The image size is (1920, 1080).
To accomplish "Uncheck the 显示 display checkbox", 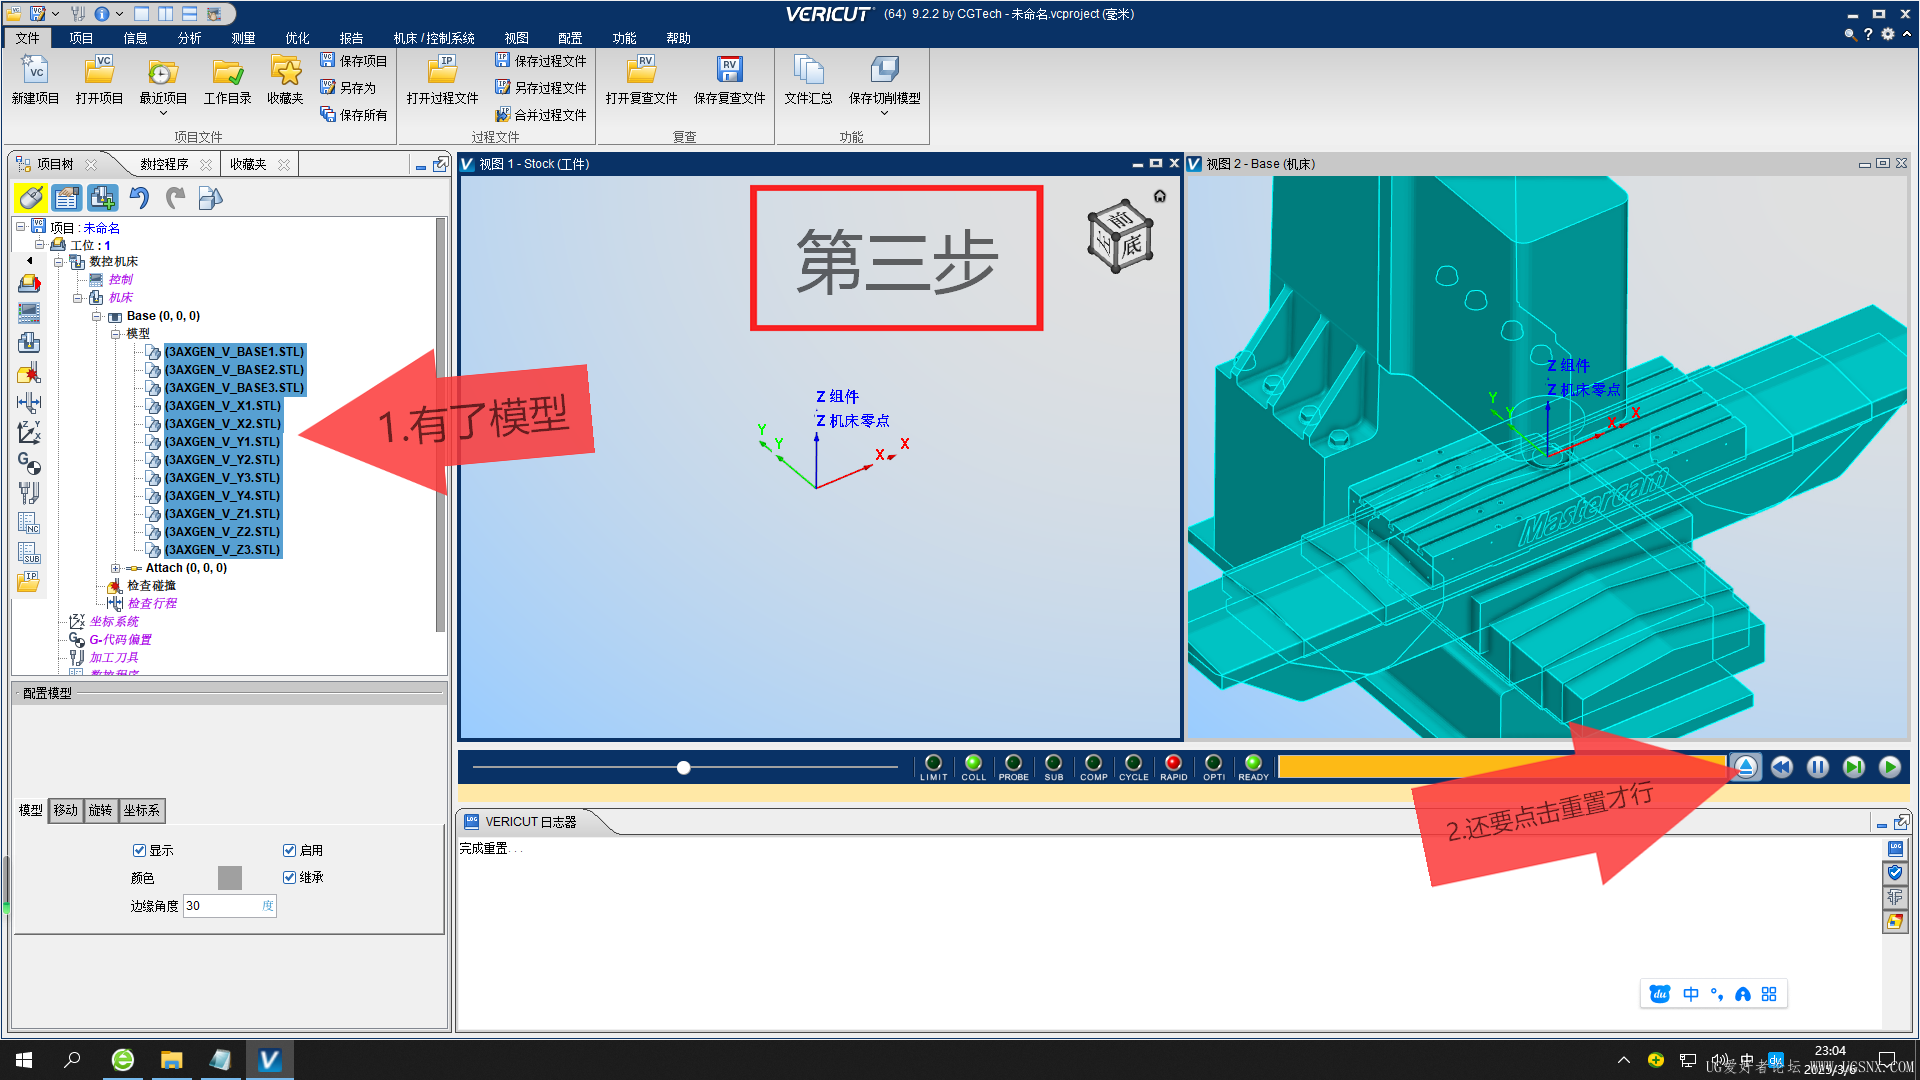I will 139,850.
